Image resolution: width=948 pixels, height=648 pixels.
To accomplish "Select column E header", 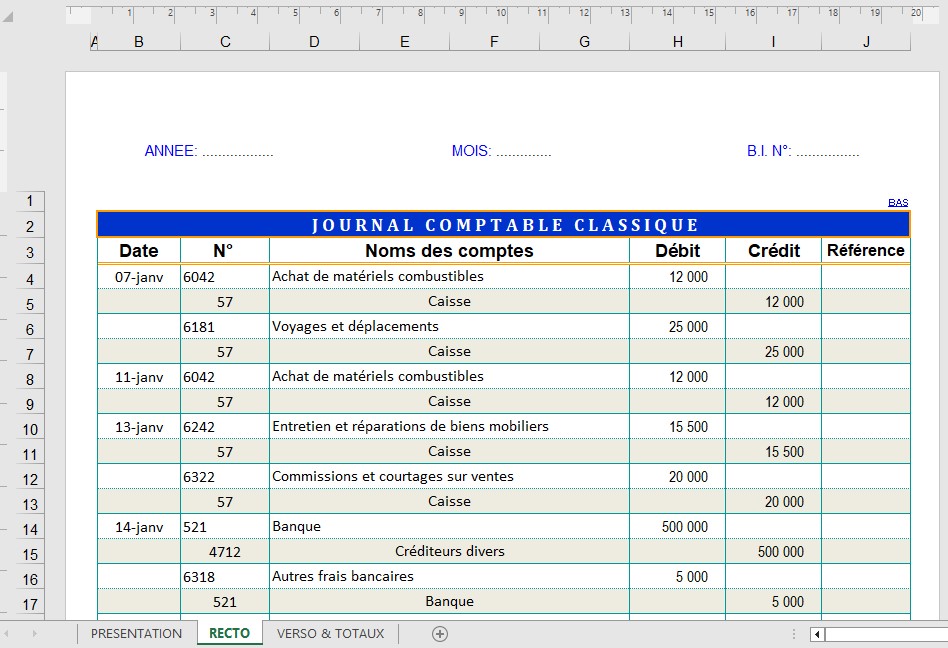I will pos(404,42).
